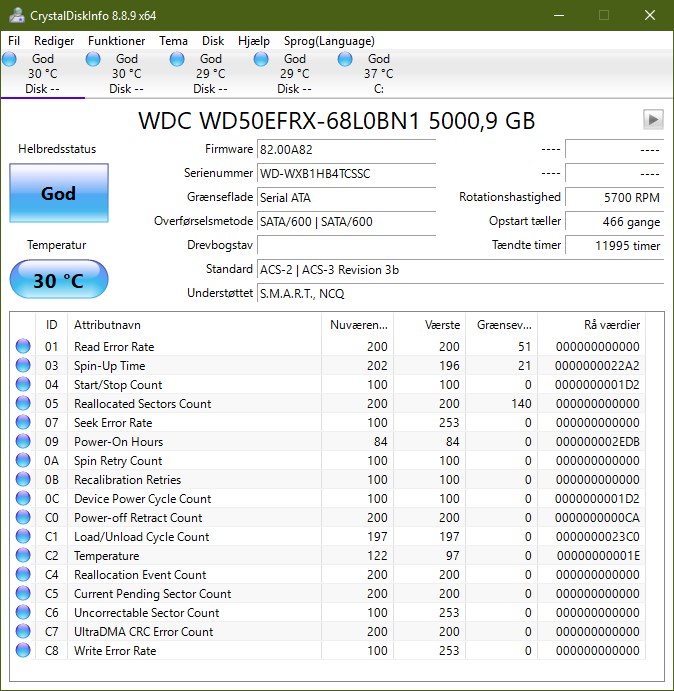
Task: Click the serial number field WD-WXB1HB4TCSSC
Action: coord(346,173)
